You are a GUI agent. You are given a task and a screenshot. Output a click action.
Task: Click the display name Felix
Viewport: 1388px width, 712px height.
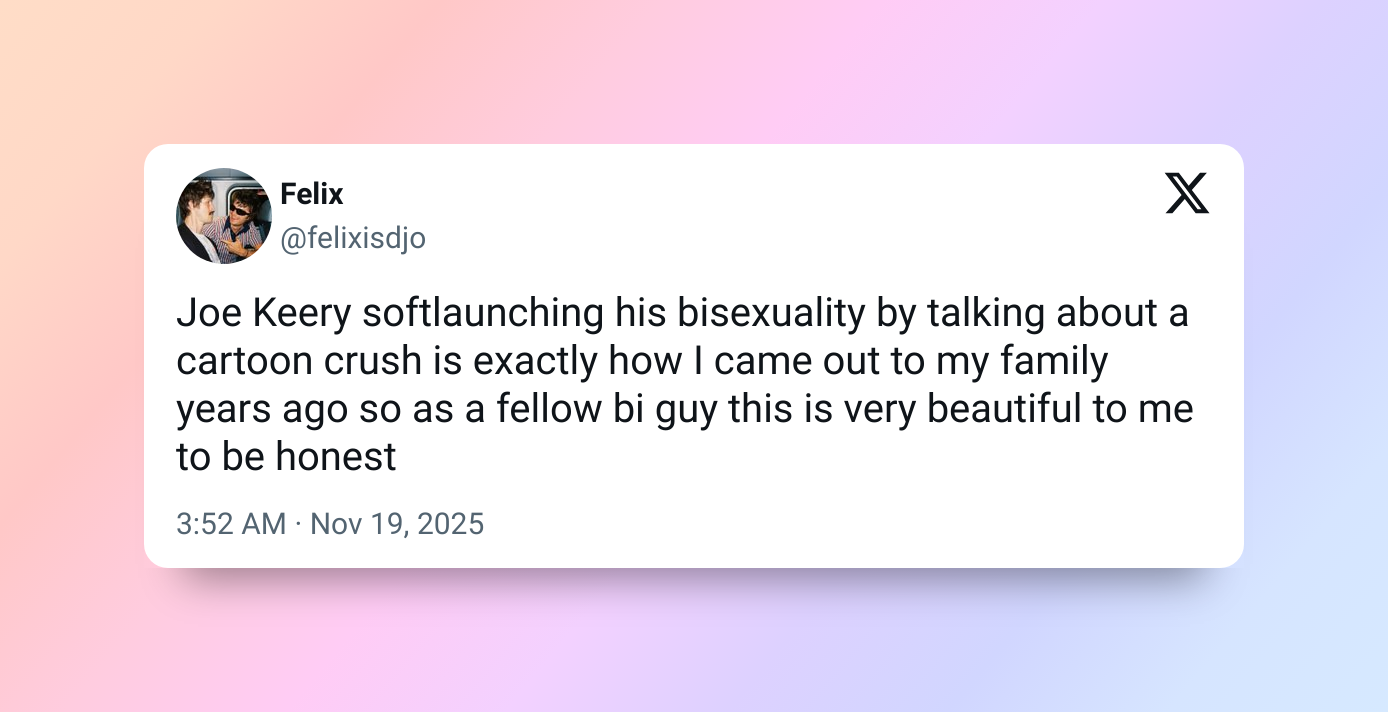point(311,193)
